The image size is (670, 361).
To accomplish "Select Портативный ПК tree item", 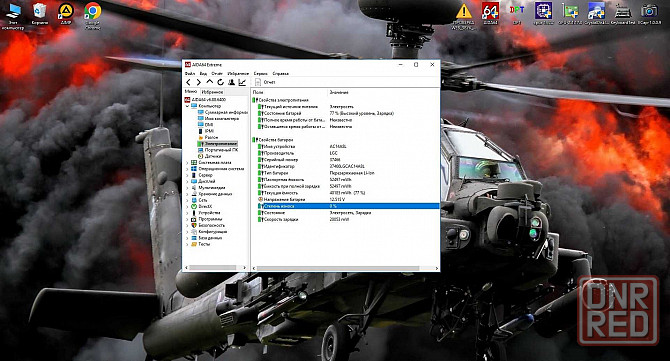I will 221,150.
